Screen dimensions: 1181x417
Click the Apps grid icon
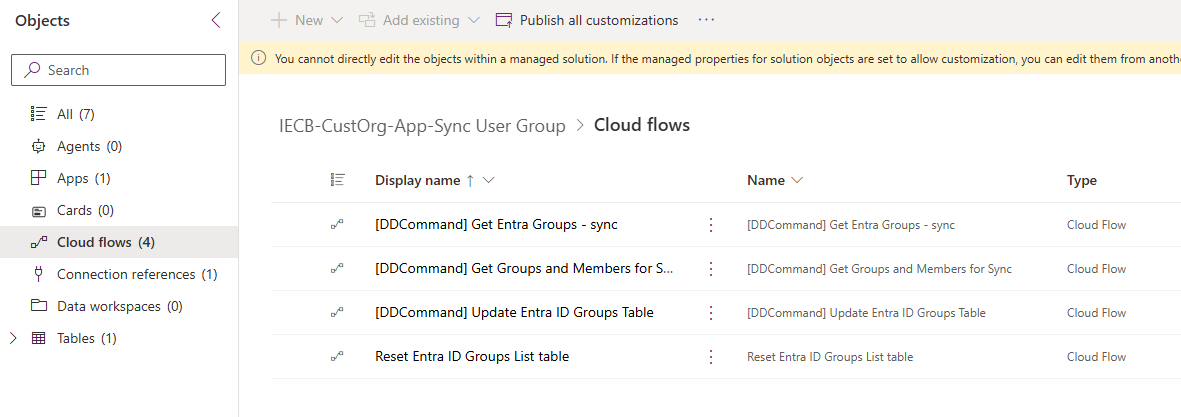point(39,178)
